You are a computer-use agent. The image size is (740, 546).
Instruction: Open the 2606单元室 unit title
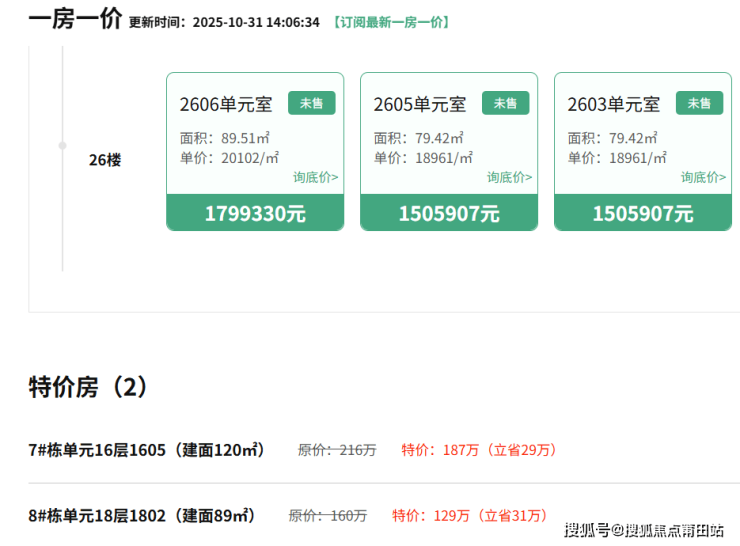pos(226,104)
